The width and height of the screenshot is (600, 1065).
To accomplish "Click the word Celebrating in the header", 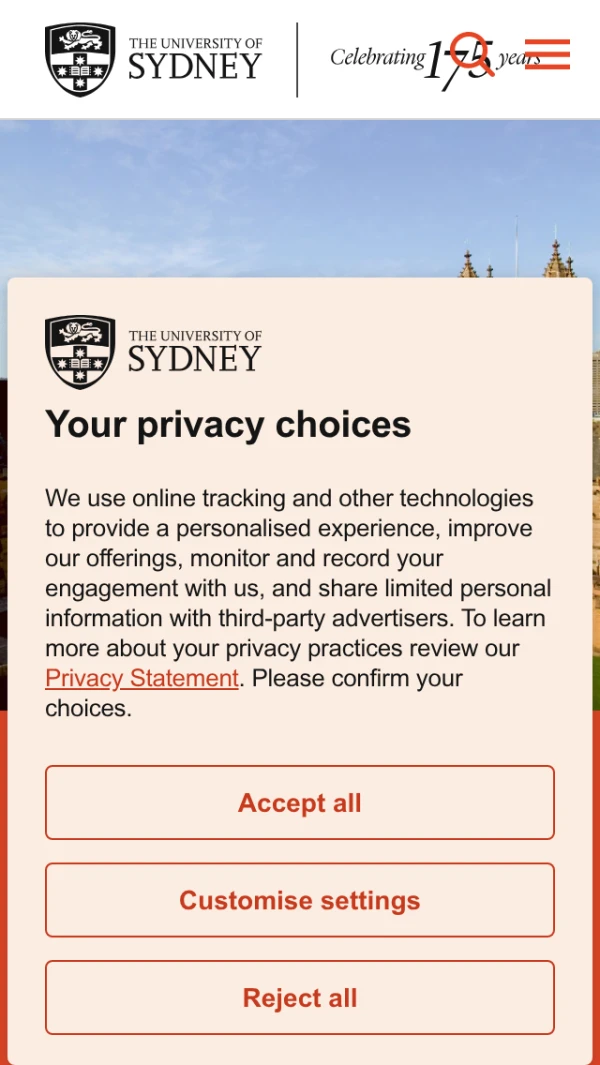I will pos(377,57).
